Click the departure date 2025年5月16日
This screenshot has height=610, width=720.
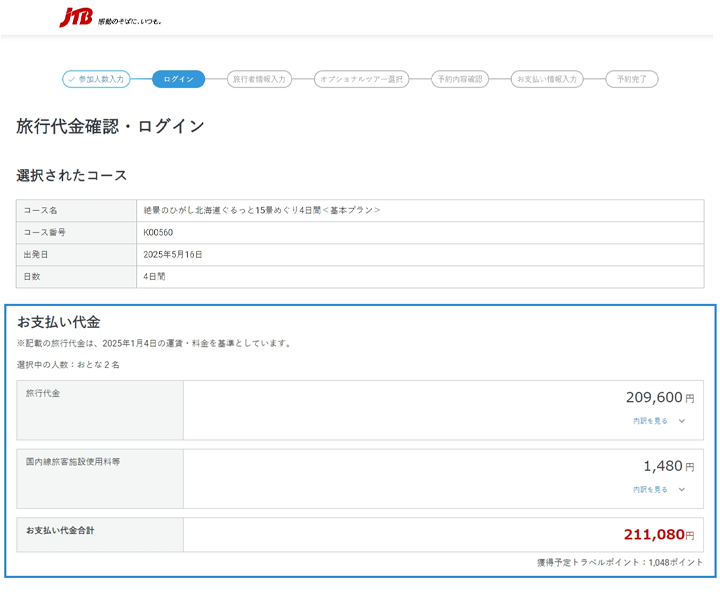coord(173,255)
